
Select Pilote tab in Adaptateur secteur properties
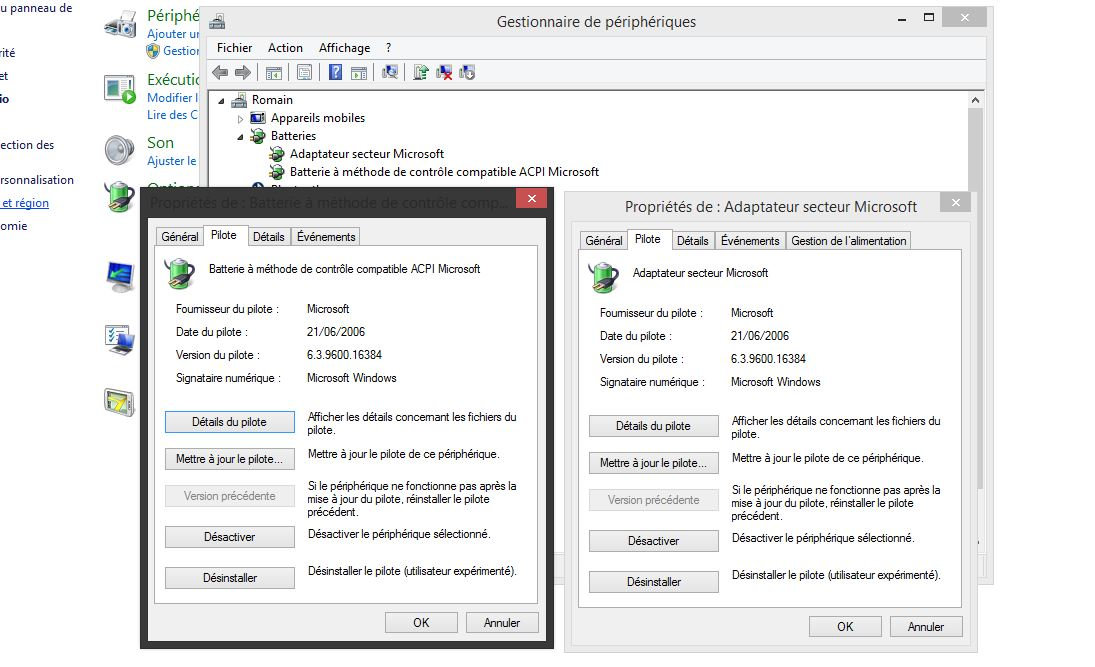647,239
